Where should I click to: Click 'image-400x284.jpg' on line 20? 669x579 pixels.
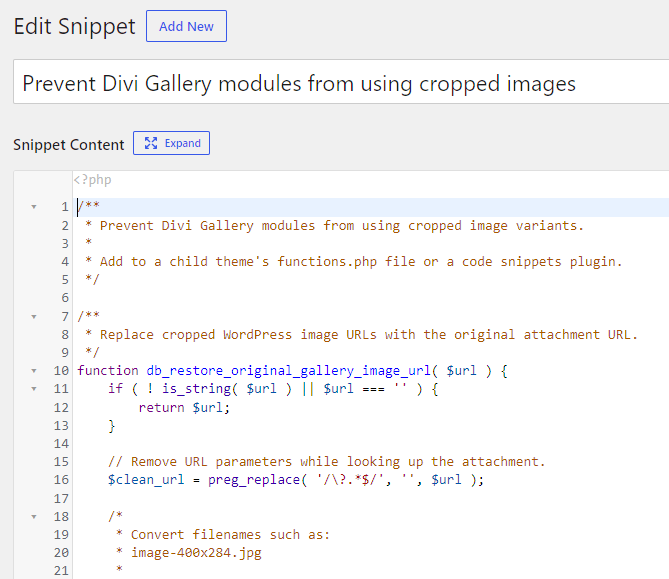tap(196, 553)
